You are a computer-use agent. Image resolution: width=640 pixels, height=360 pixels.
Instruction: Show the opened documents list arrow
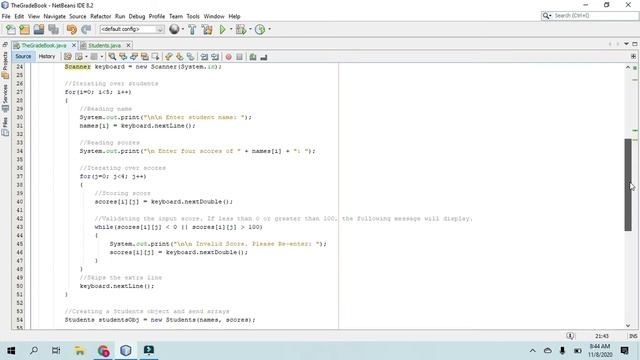click(626, 44)
